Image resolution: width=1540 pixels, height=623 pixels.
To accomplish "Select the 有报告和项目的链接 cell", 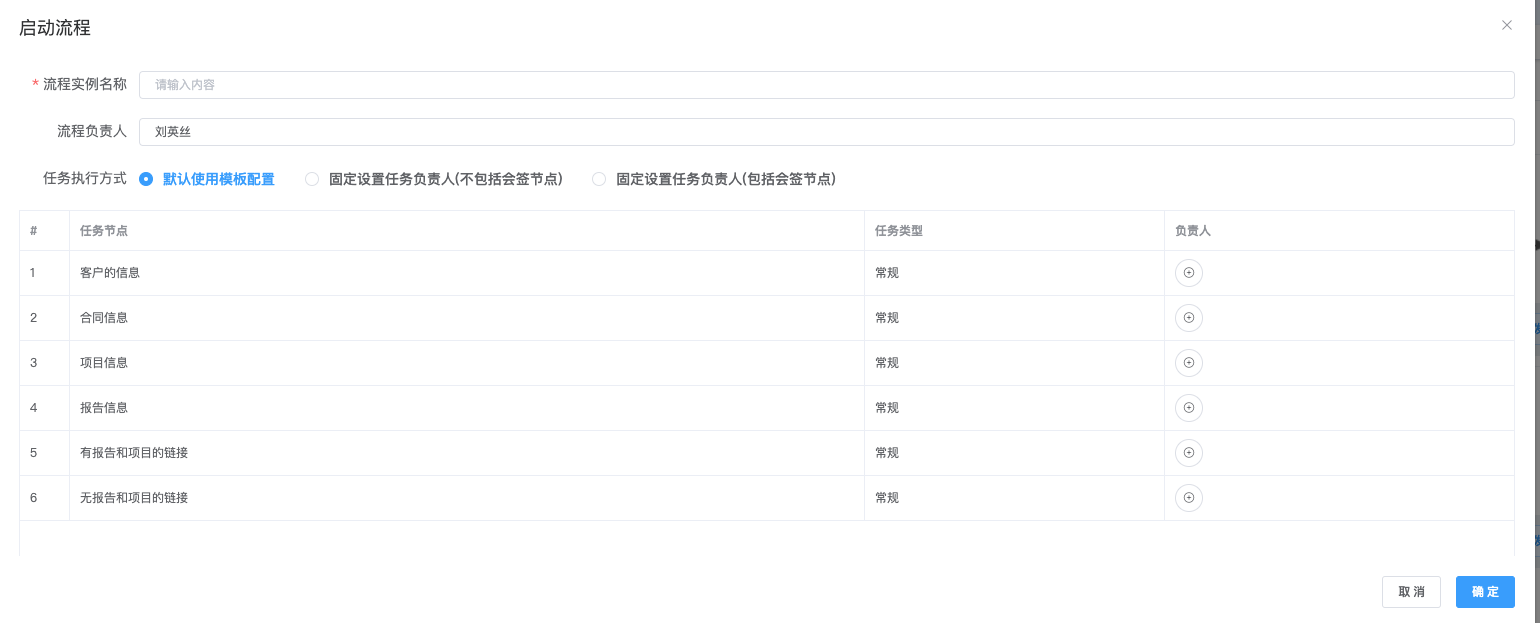I will click(466, 452).
